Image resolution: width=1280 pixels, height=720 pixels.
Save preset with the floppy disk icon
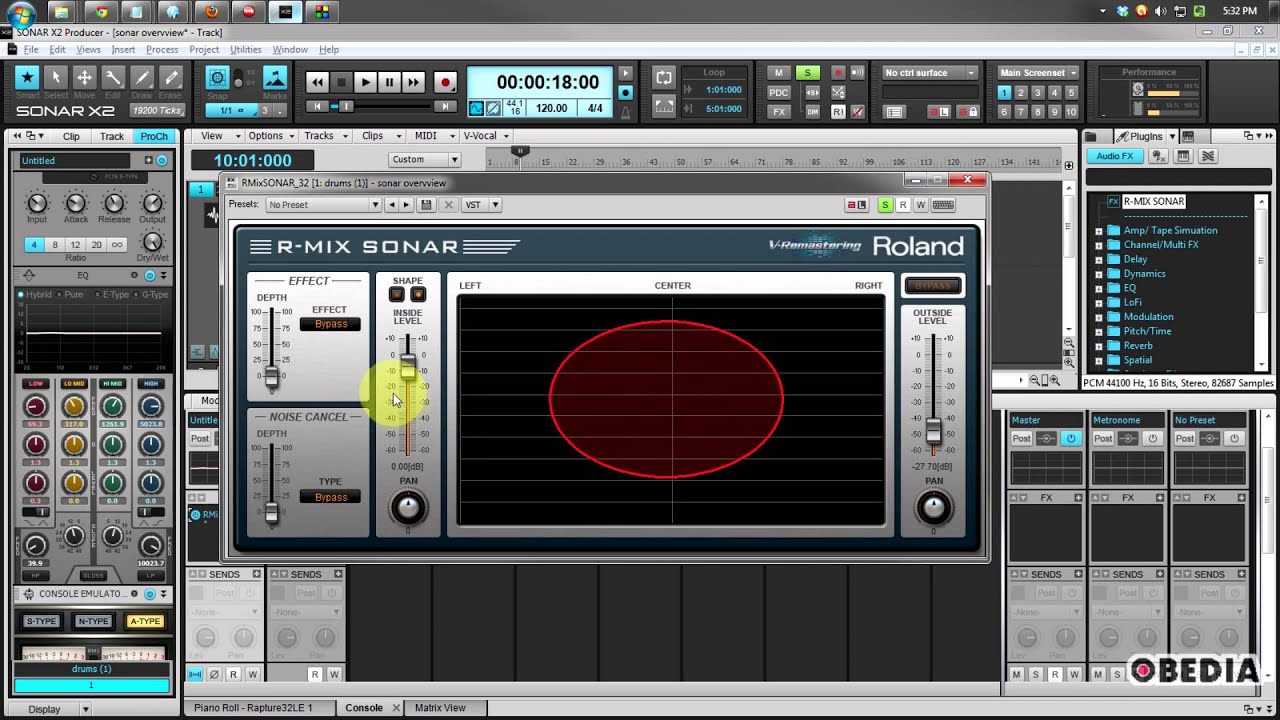tap(426, 205)
